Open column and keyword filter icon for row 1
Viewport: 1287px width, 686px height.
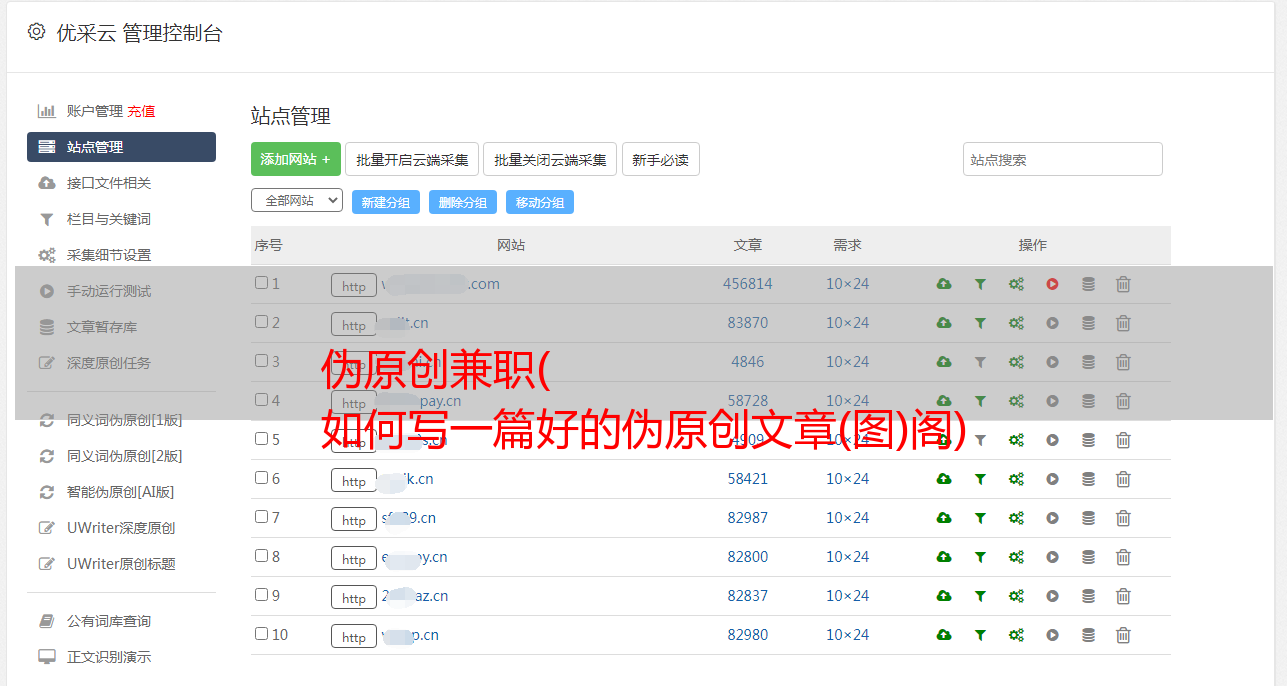980,284
